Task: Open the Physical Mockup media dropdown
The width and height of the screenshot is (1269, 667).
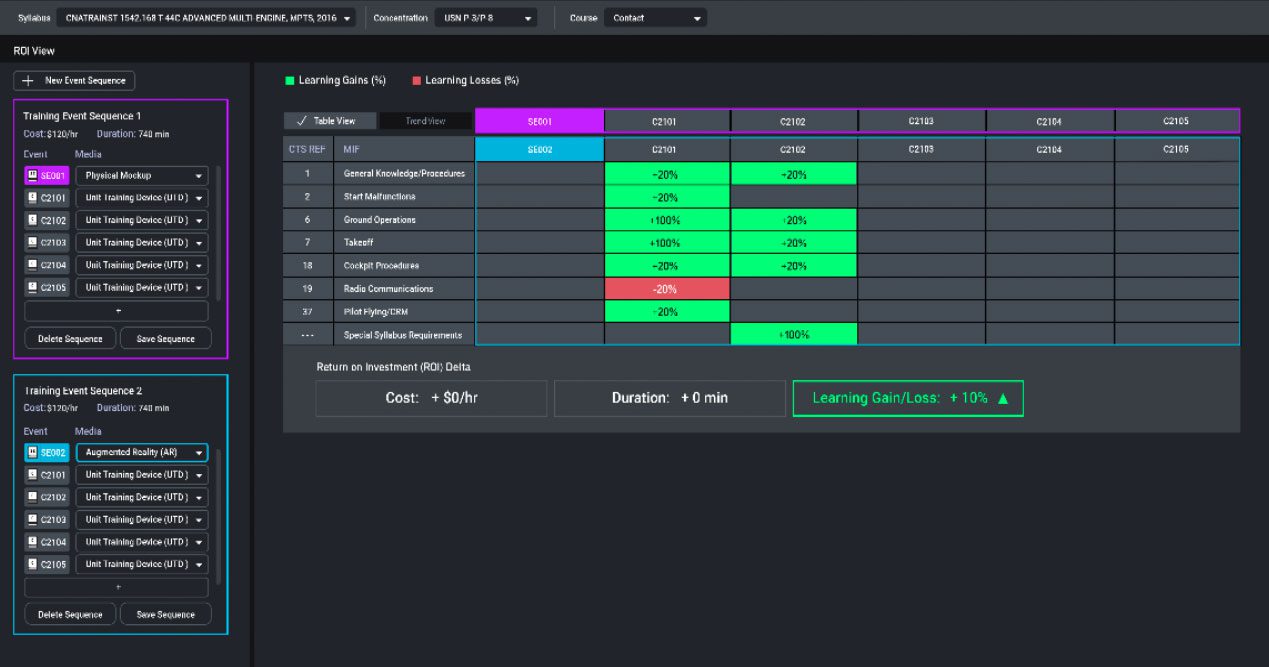Action: point(140,174)
